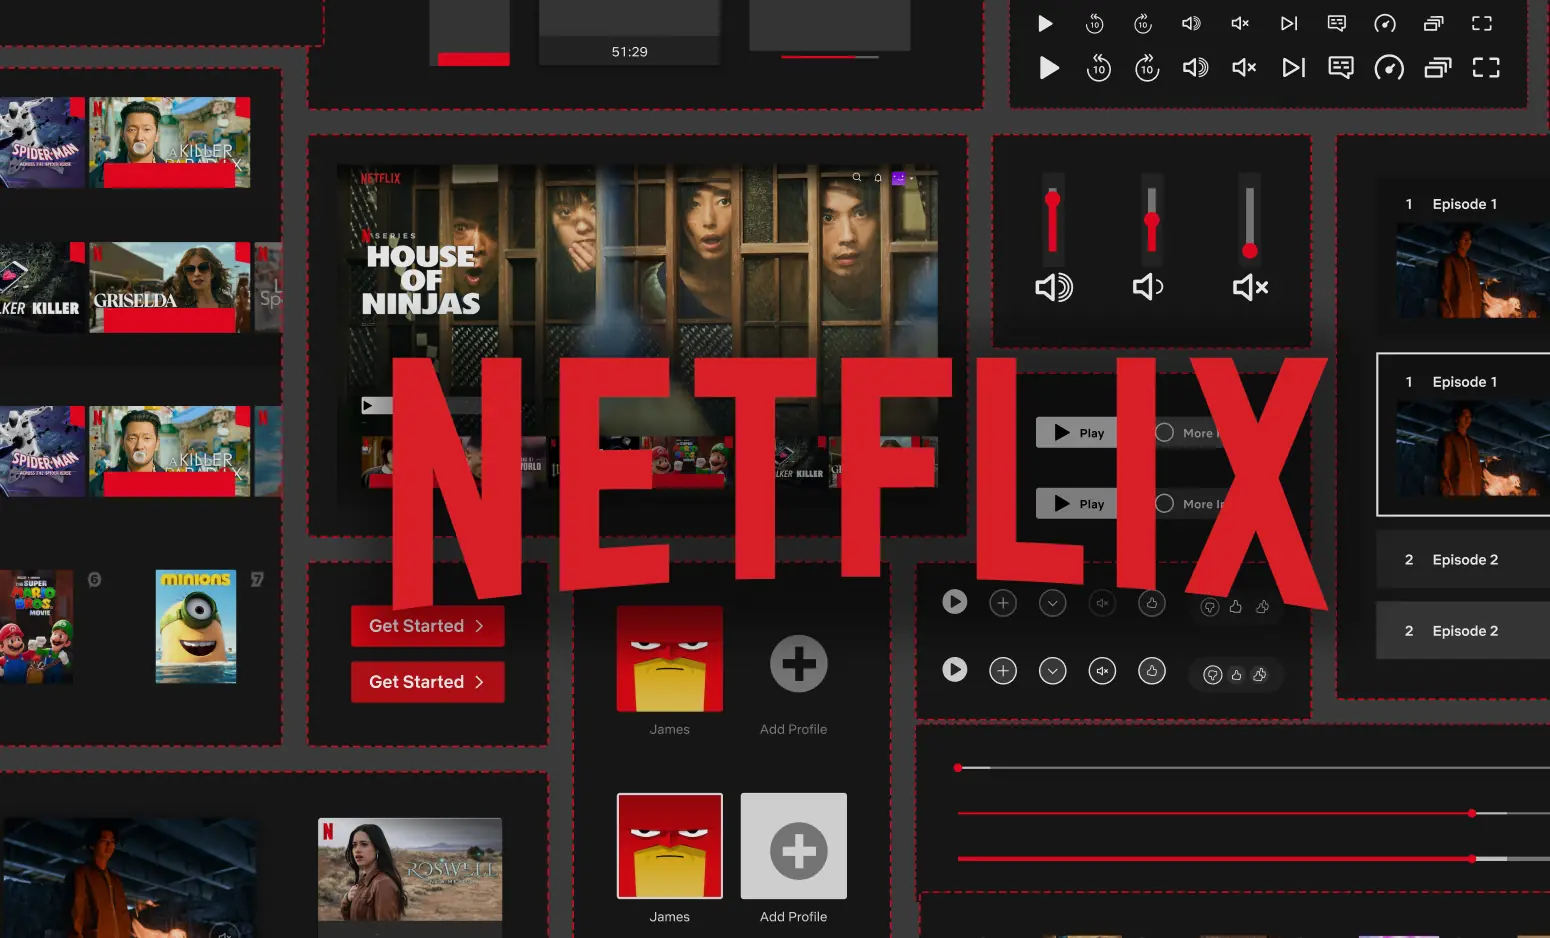Click the smaller episodes stack icon
The height and width of the screenshot is (938, 1550).
point(1433,23)
